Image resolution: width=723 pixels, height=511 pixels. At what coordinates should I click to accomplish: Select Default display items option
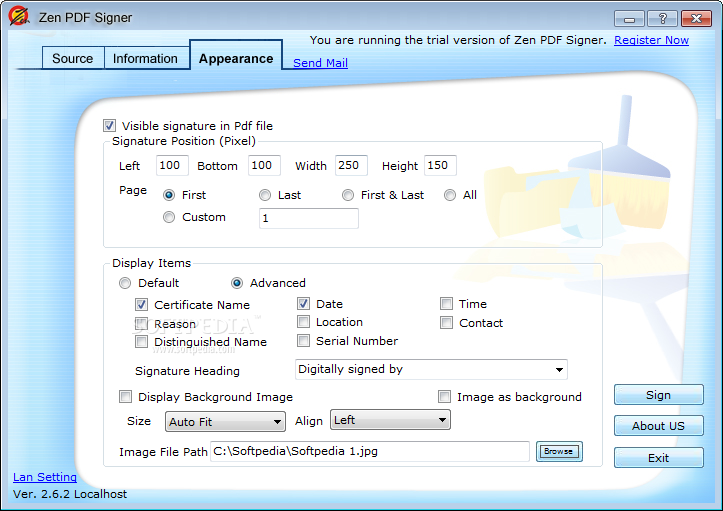click(x=125, y=283)
